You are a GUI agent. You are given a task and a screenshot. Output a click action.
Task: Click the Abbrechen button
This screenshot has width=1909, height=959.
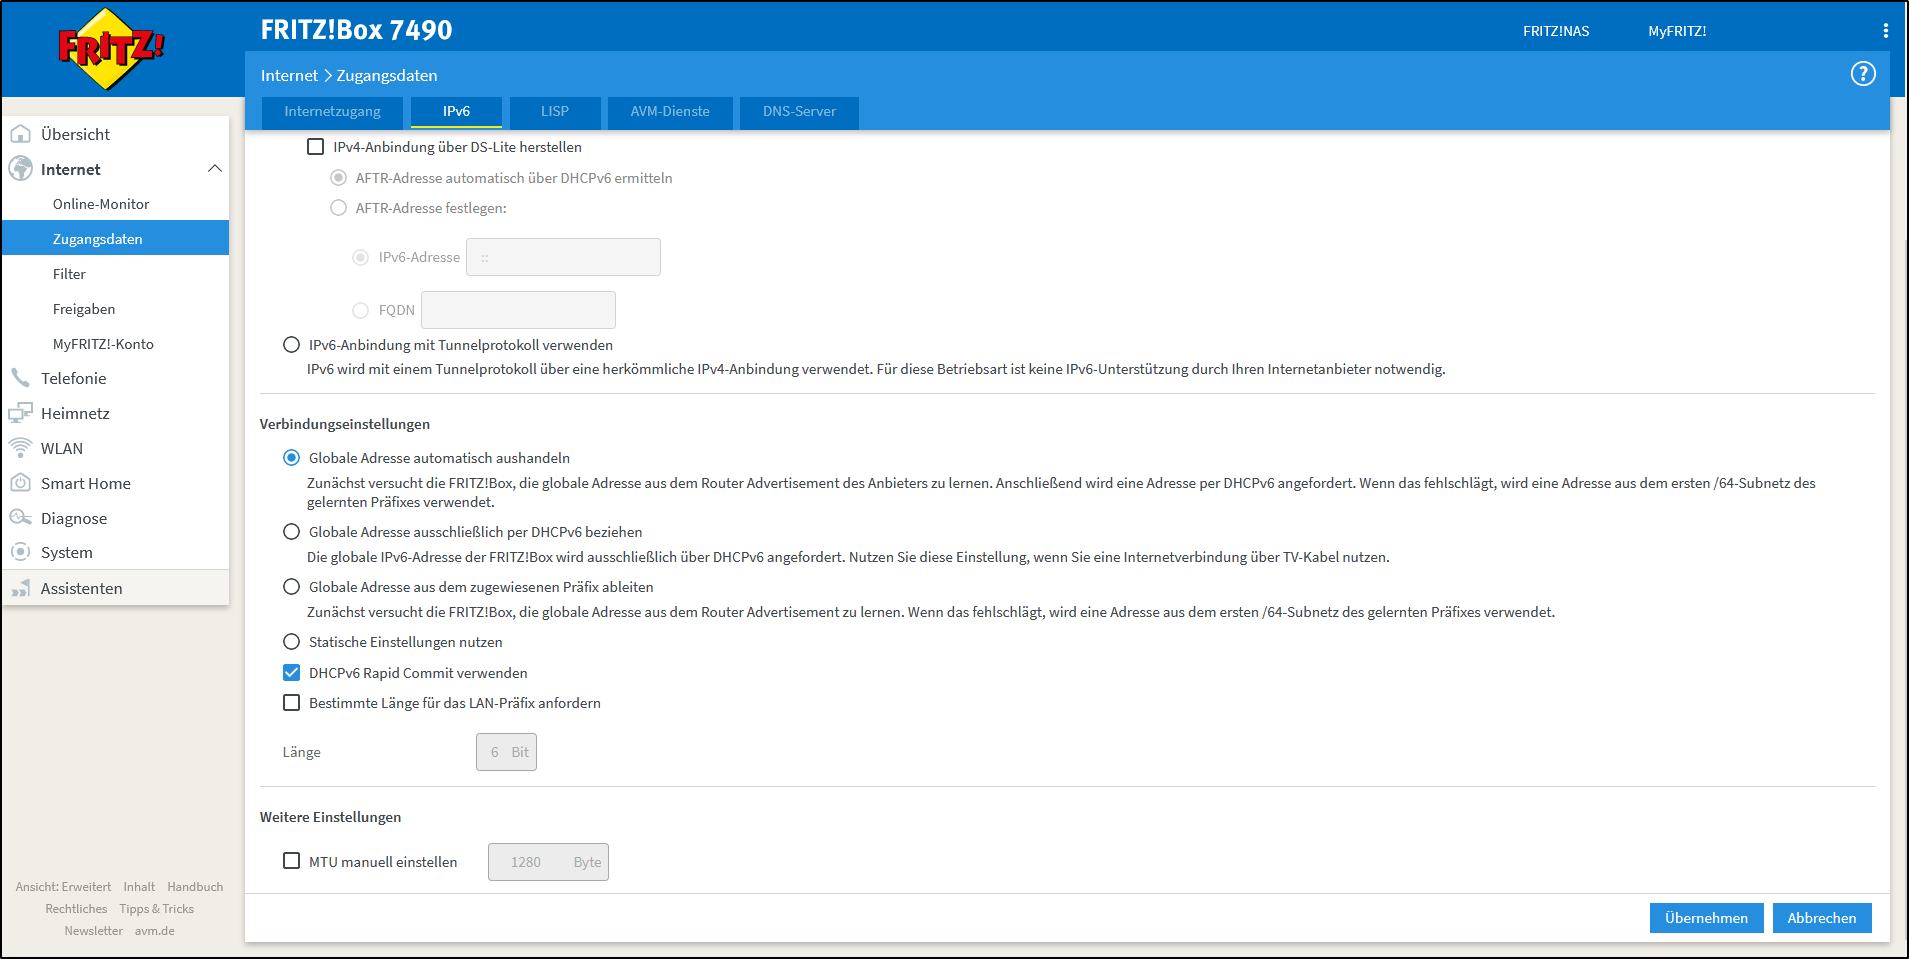pyautogui.click(x=1822, y=918)
